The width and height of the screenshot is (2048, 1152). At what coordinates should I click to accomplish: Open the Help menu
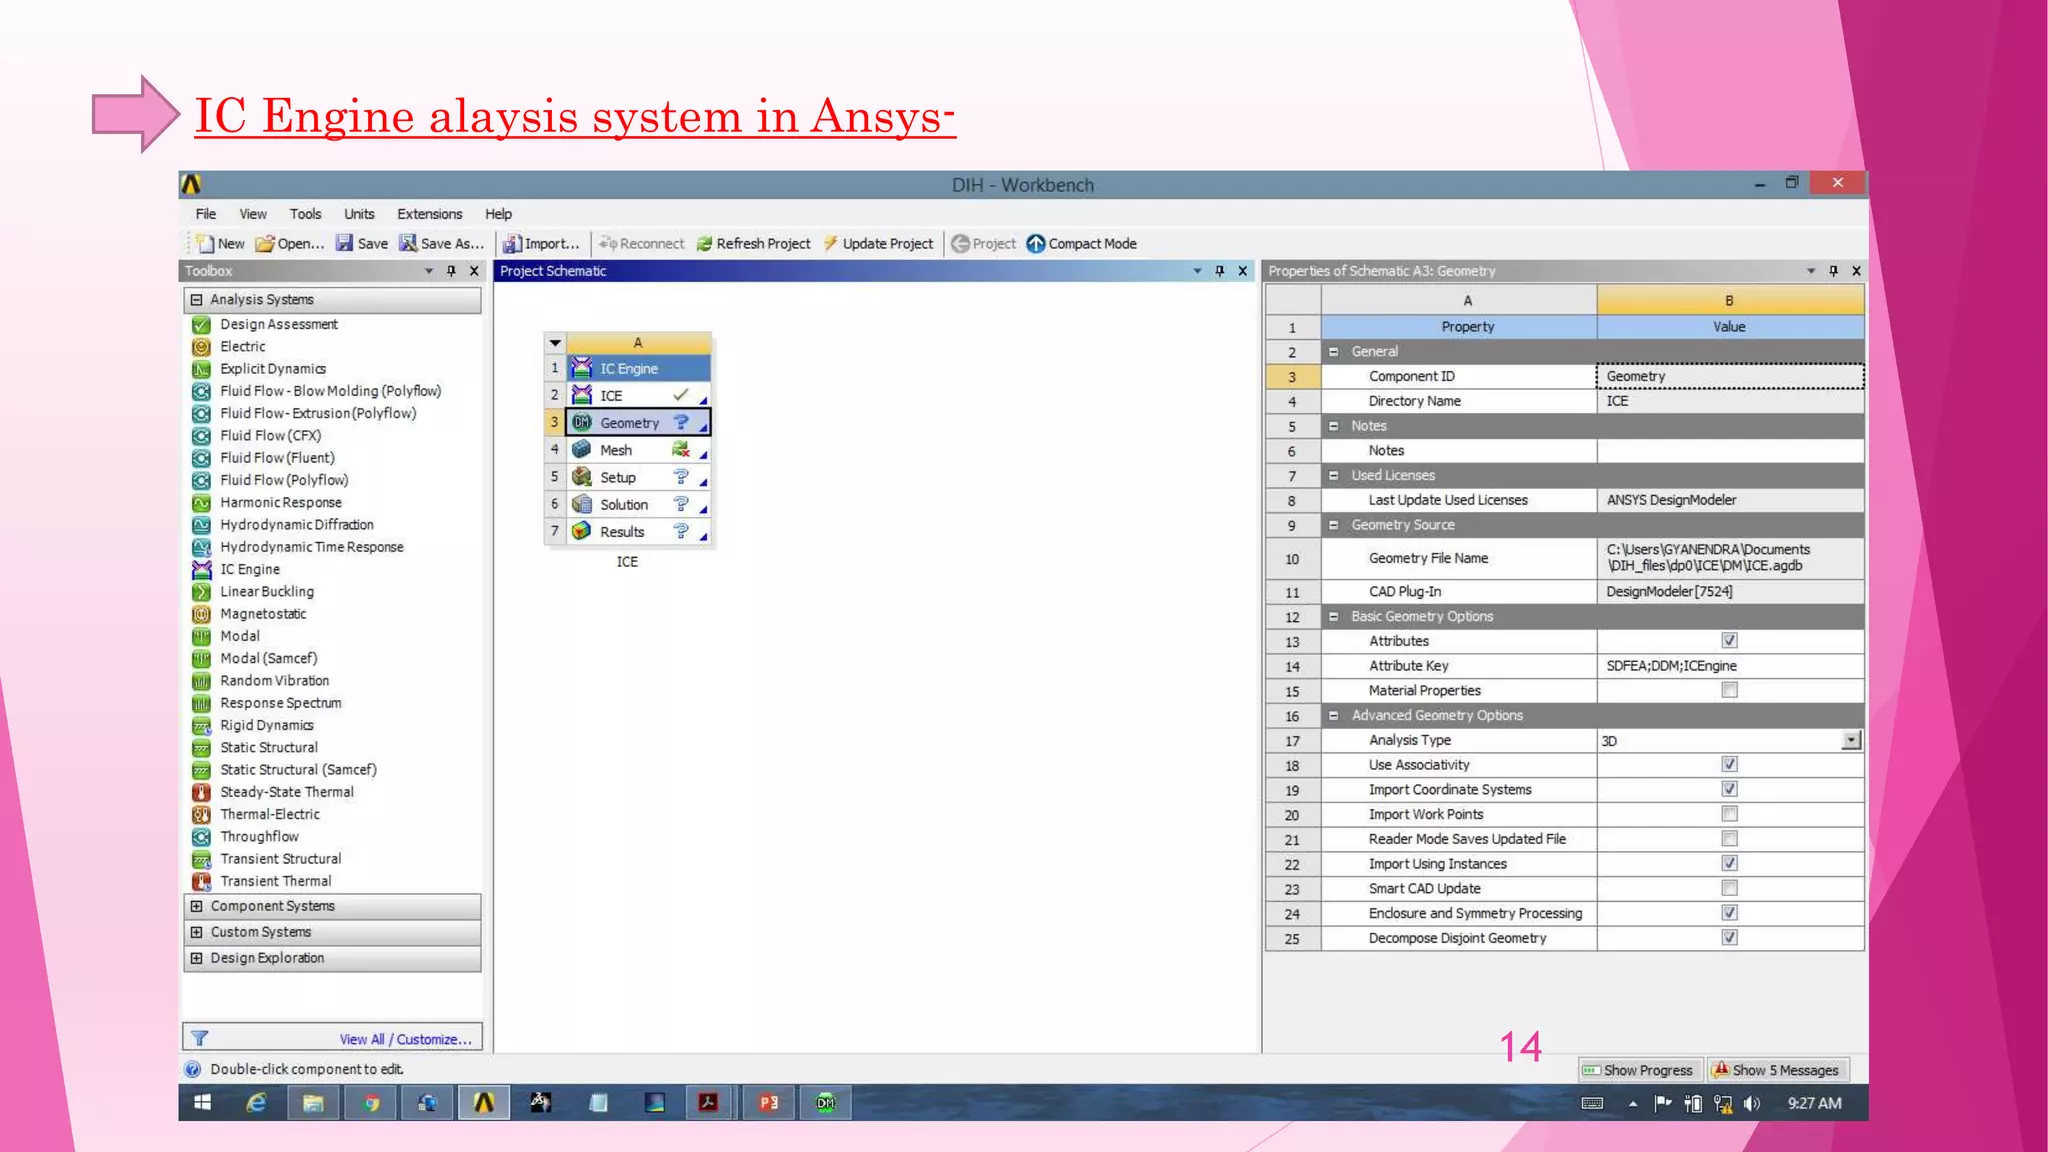(498, 214)
